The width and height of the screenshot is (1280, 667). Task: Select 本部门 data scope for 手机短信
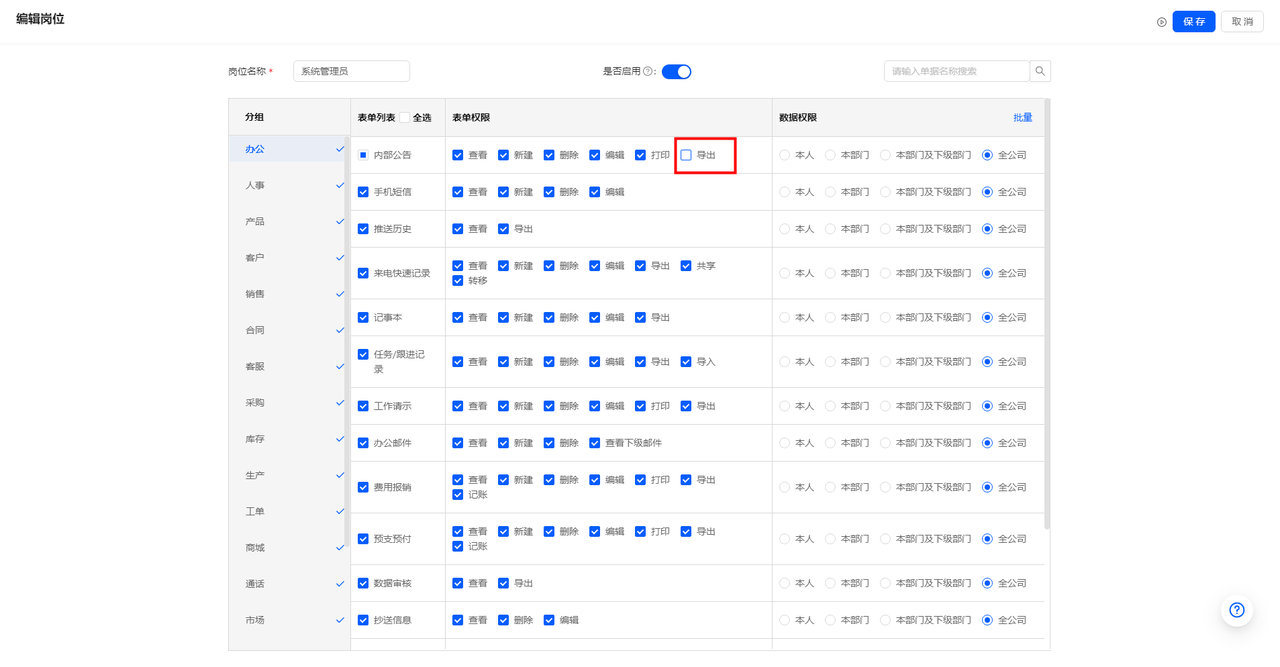830,192
